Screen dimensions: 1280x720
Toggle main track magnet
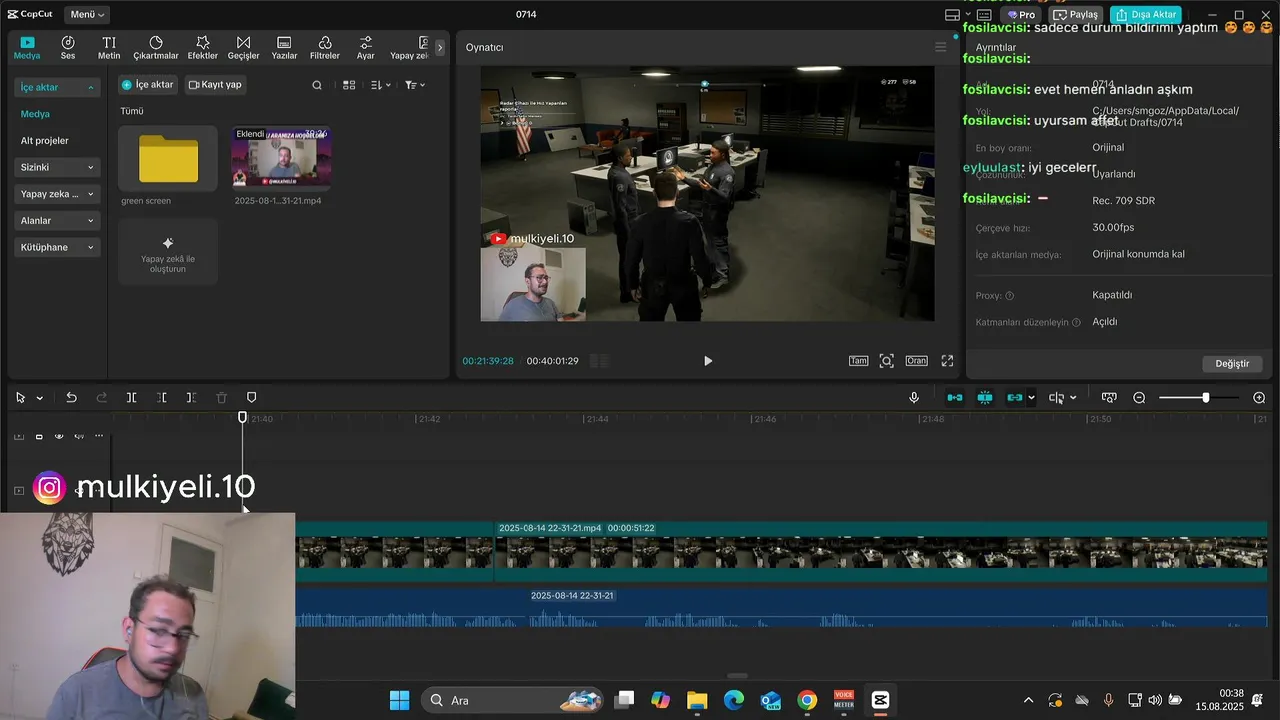(x=955, y=398)
